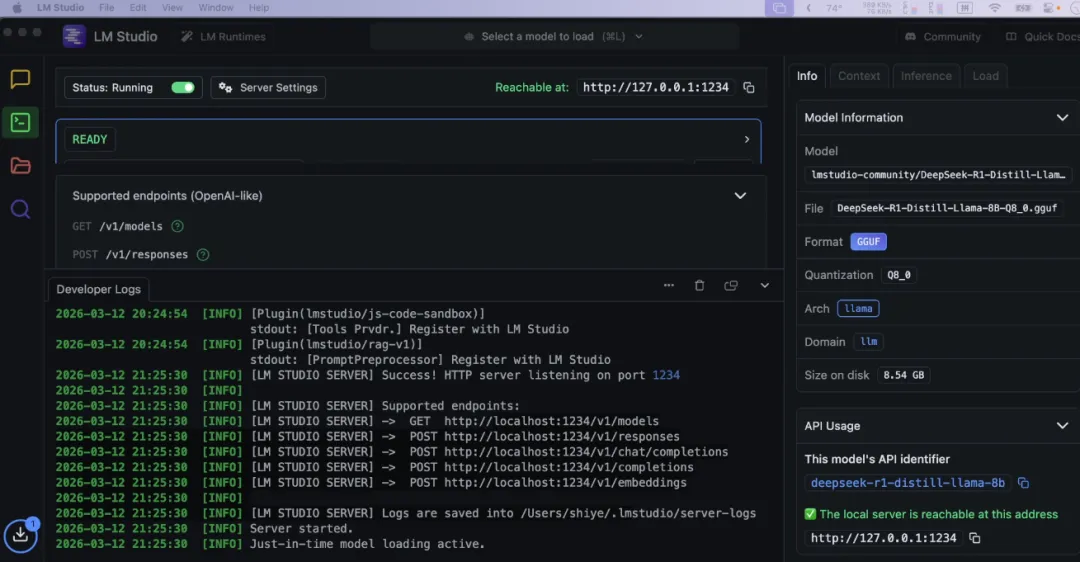This screenshot has width=1080, height=562.
Task: Open the Discover search icon in the sidebar
Action: (x=20, y=209)
